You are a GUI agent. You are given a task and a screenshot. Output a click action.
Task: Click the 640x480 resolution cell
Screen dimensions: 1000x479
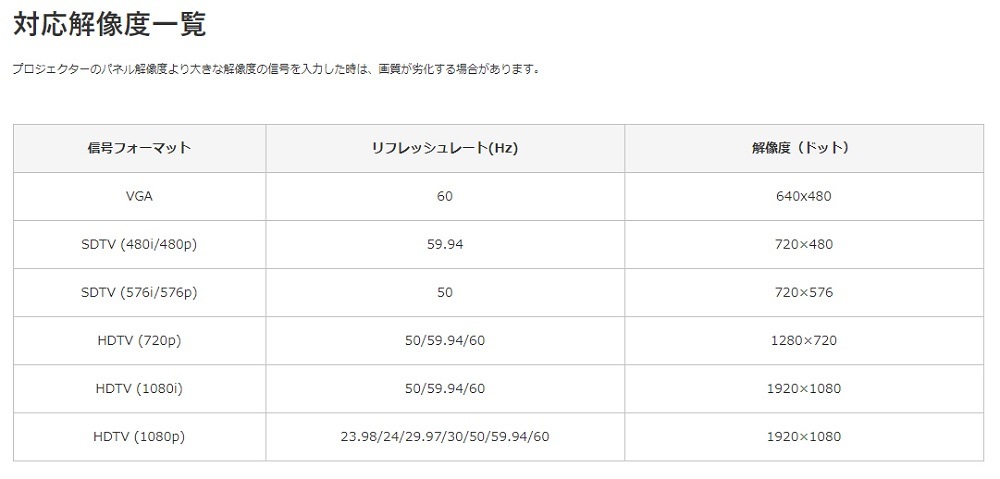coord(803,196)
